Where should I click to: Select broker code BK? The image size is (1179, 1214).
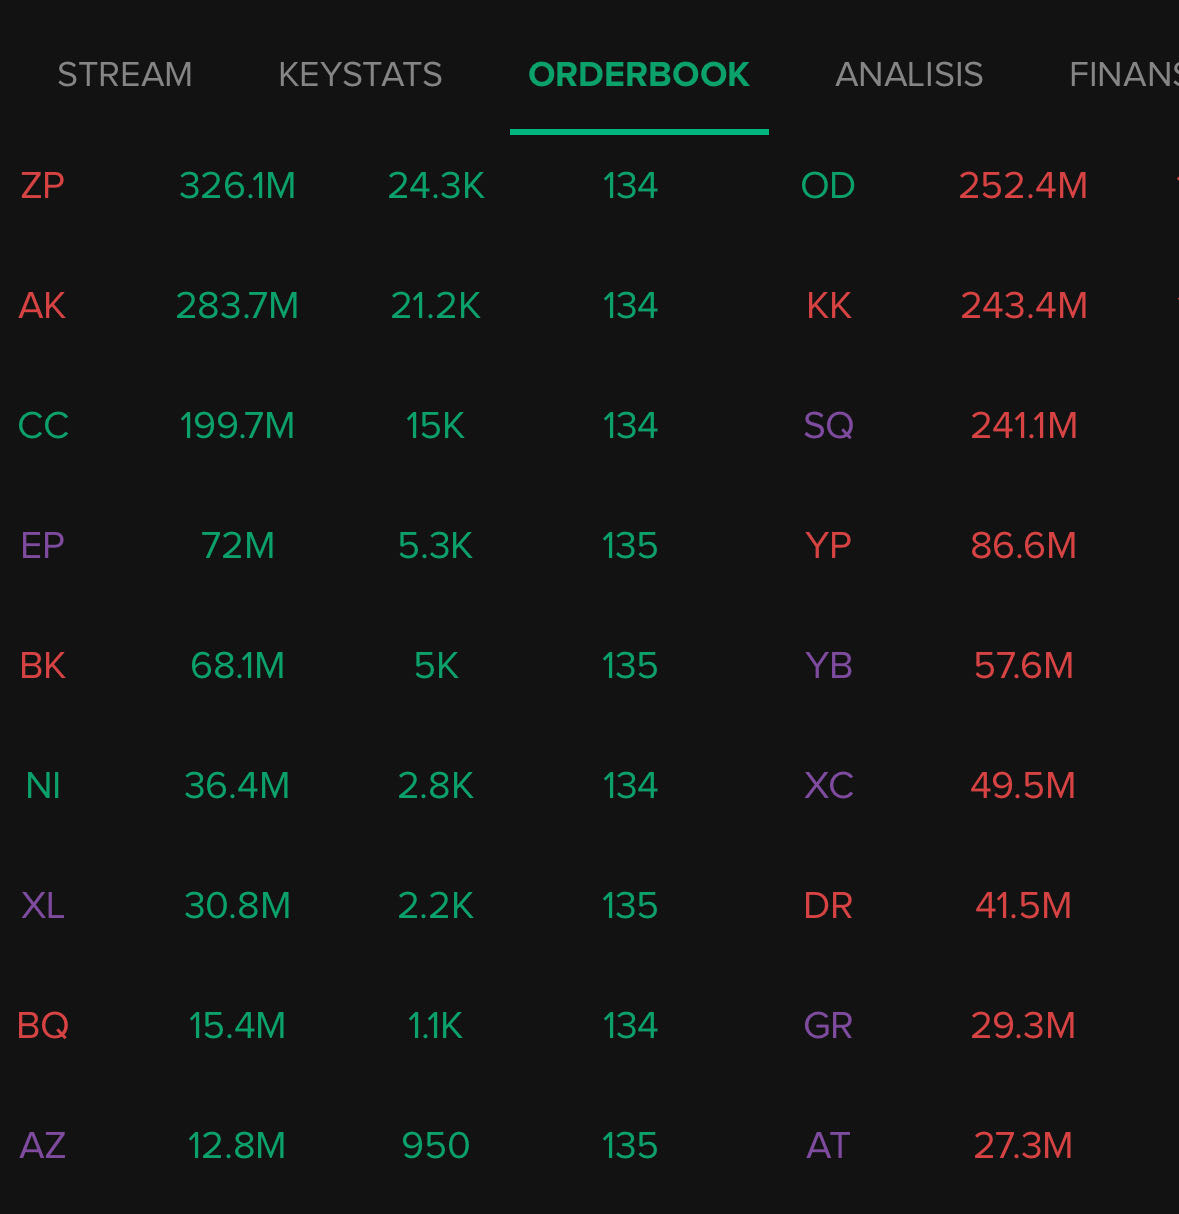coord(42,666)
